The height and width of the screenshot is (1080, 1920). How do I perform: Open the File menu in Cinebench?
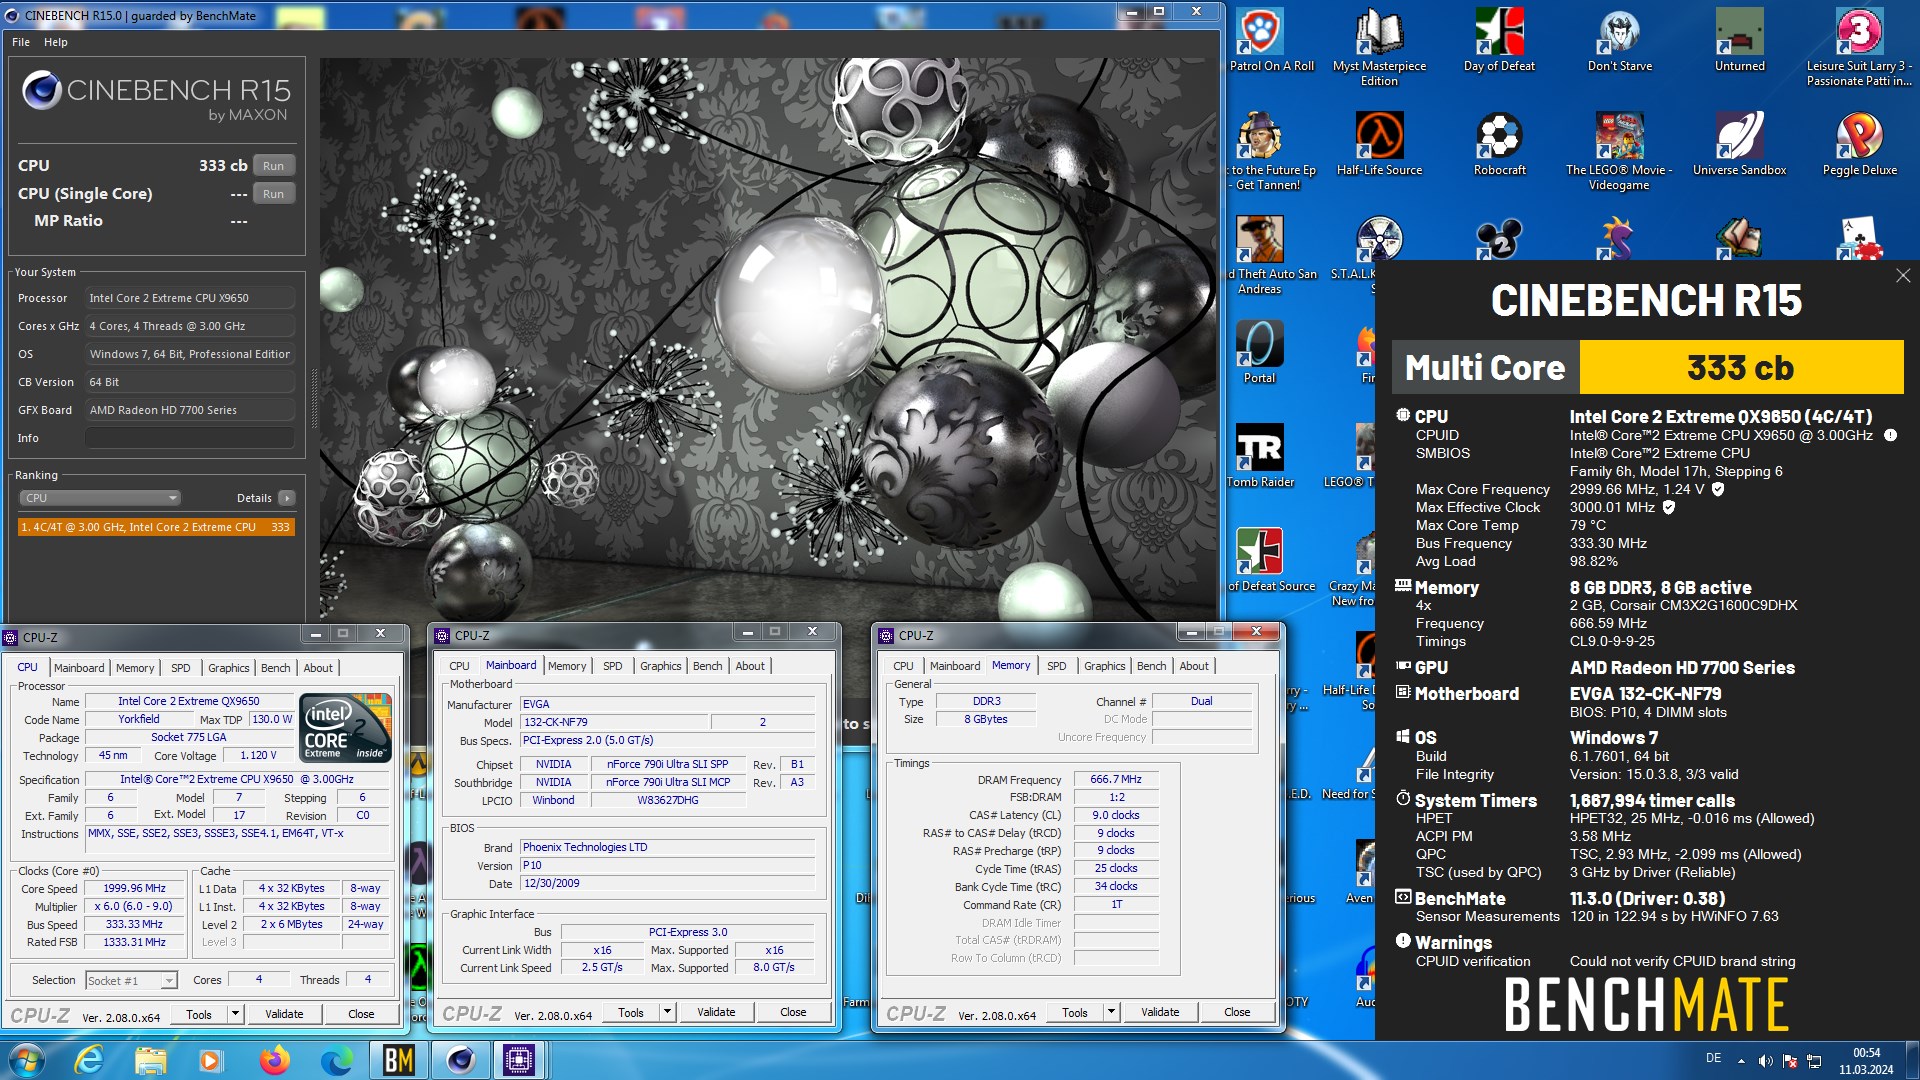tap(21, 42)
